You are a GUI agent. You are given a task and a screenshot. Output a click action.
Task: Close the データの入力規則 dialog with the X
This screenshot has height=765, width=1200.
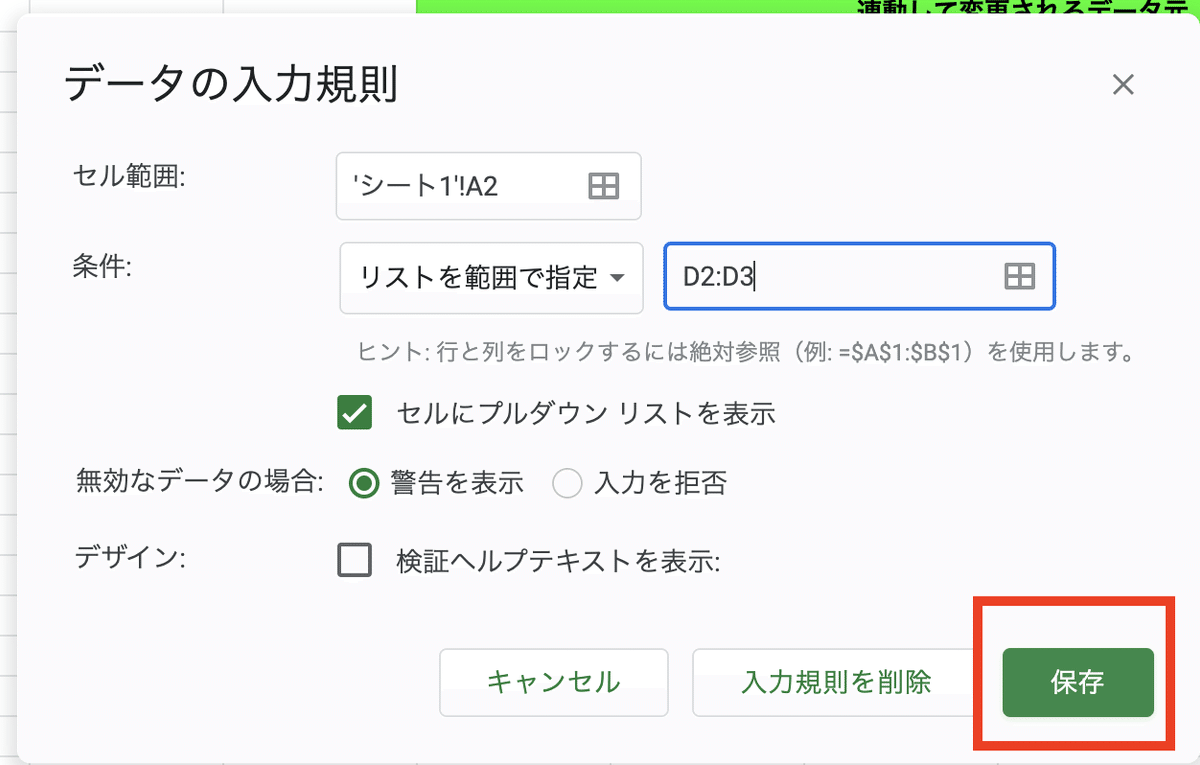(x=1122, y=85)
